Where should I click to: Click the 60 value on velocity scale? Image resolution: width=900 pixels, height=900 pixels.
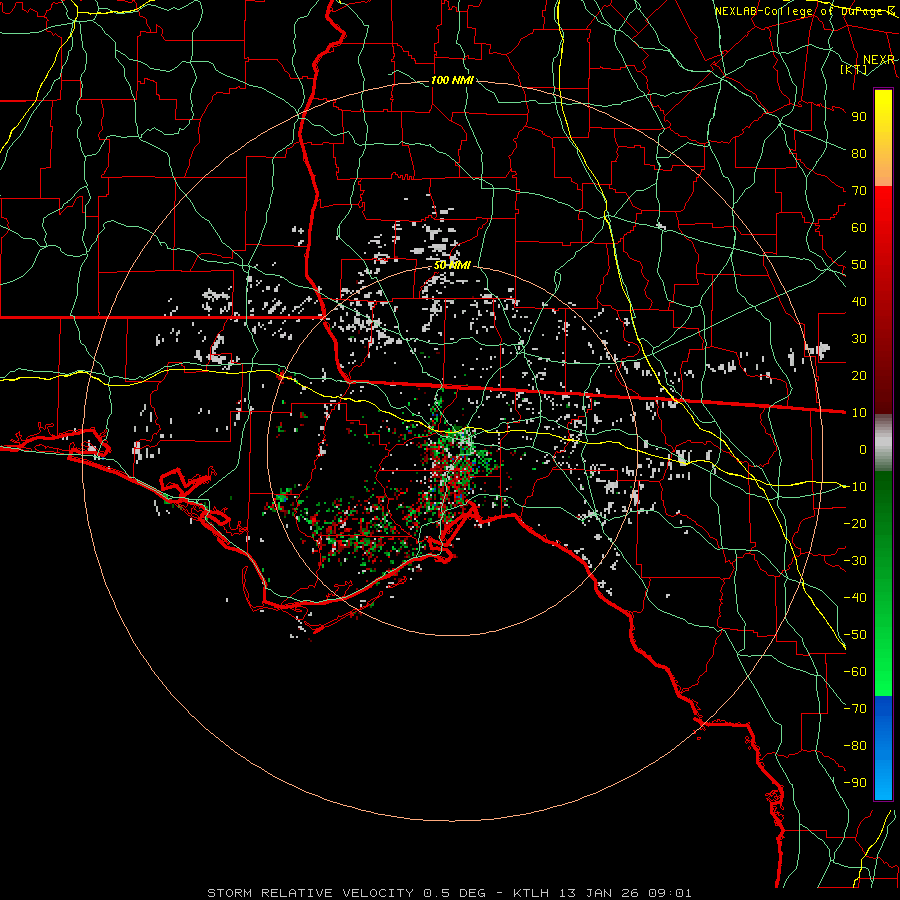tap(859, 228)
